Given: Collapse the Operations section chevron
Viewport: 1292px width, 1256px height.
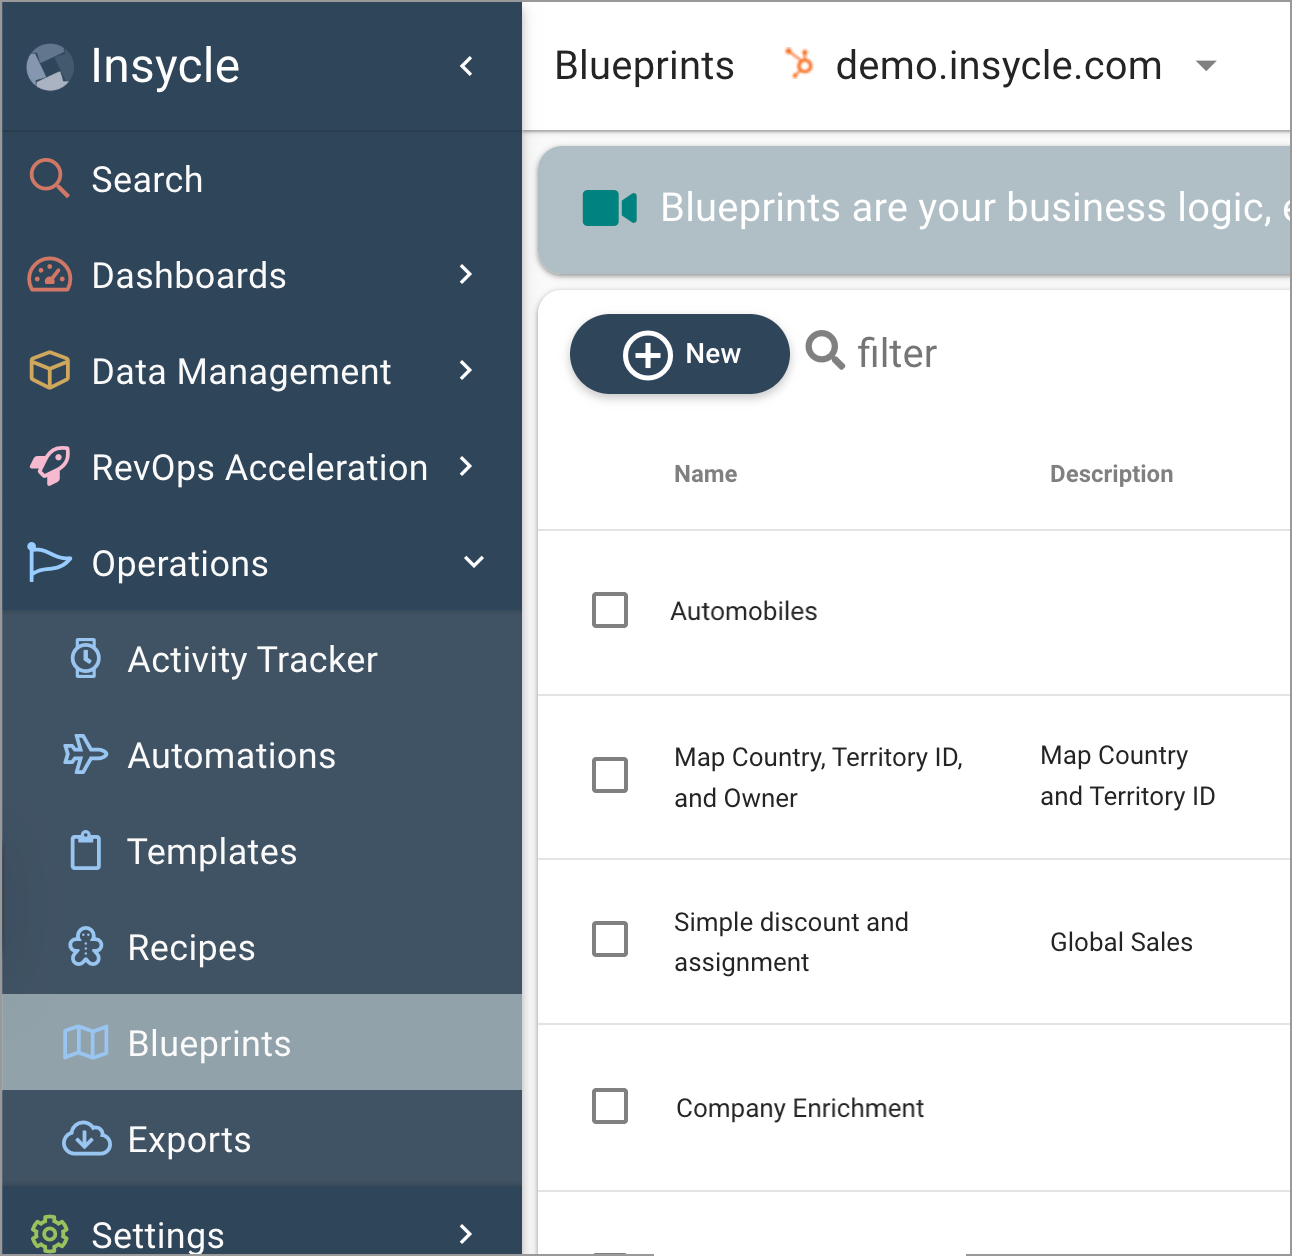Looking at the screenshot, I should (x=474, y=562).
